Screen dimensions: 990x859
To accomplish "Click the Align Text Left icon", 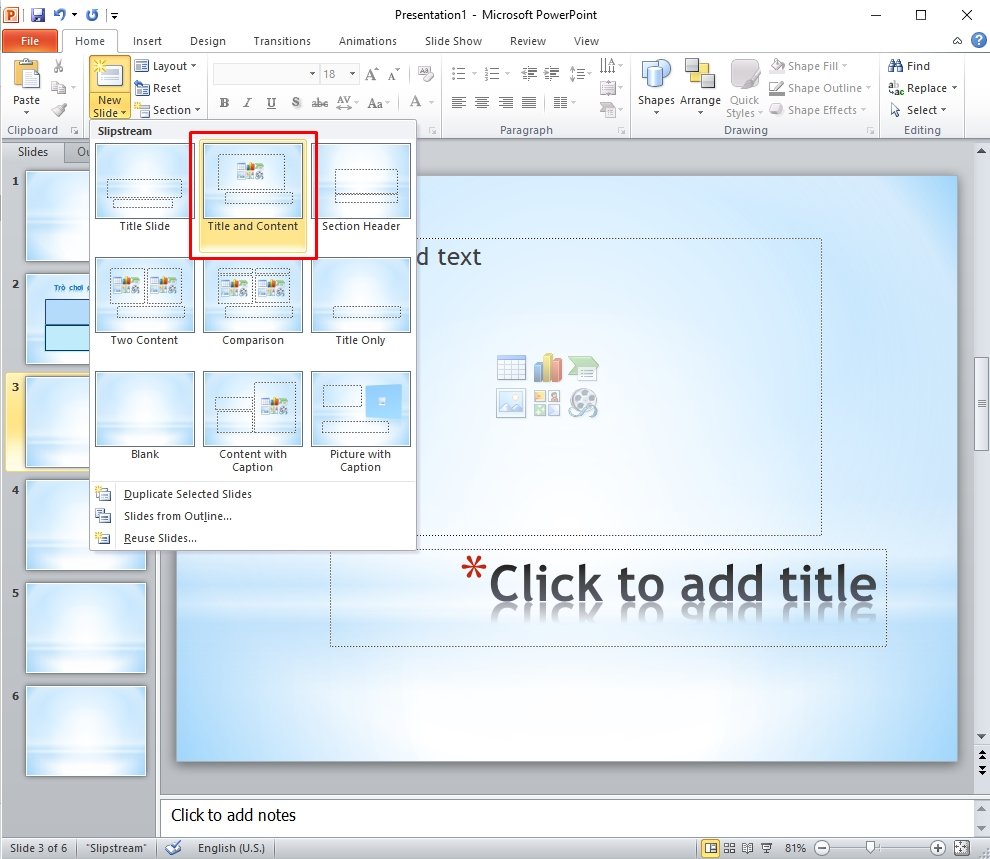I will (x=459, y=102).
